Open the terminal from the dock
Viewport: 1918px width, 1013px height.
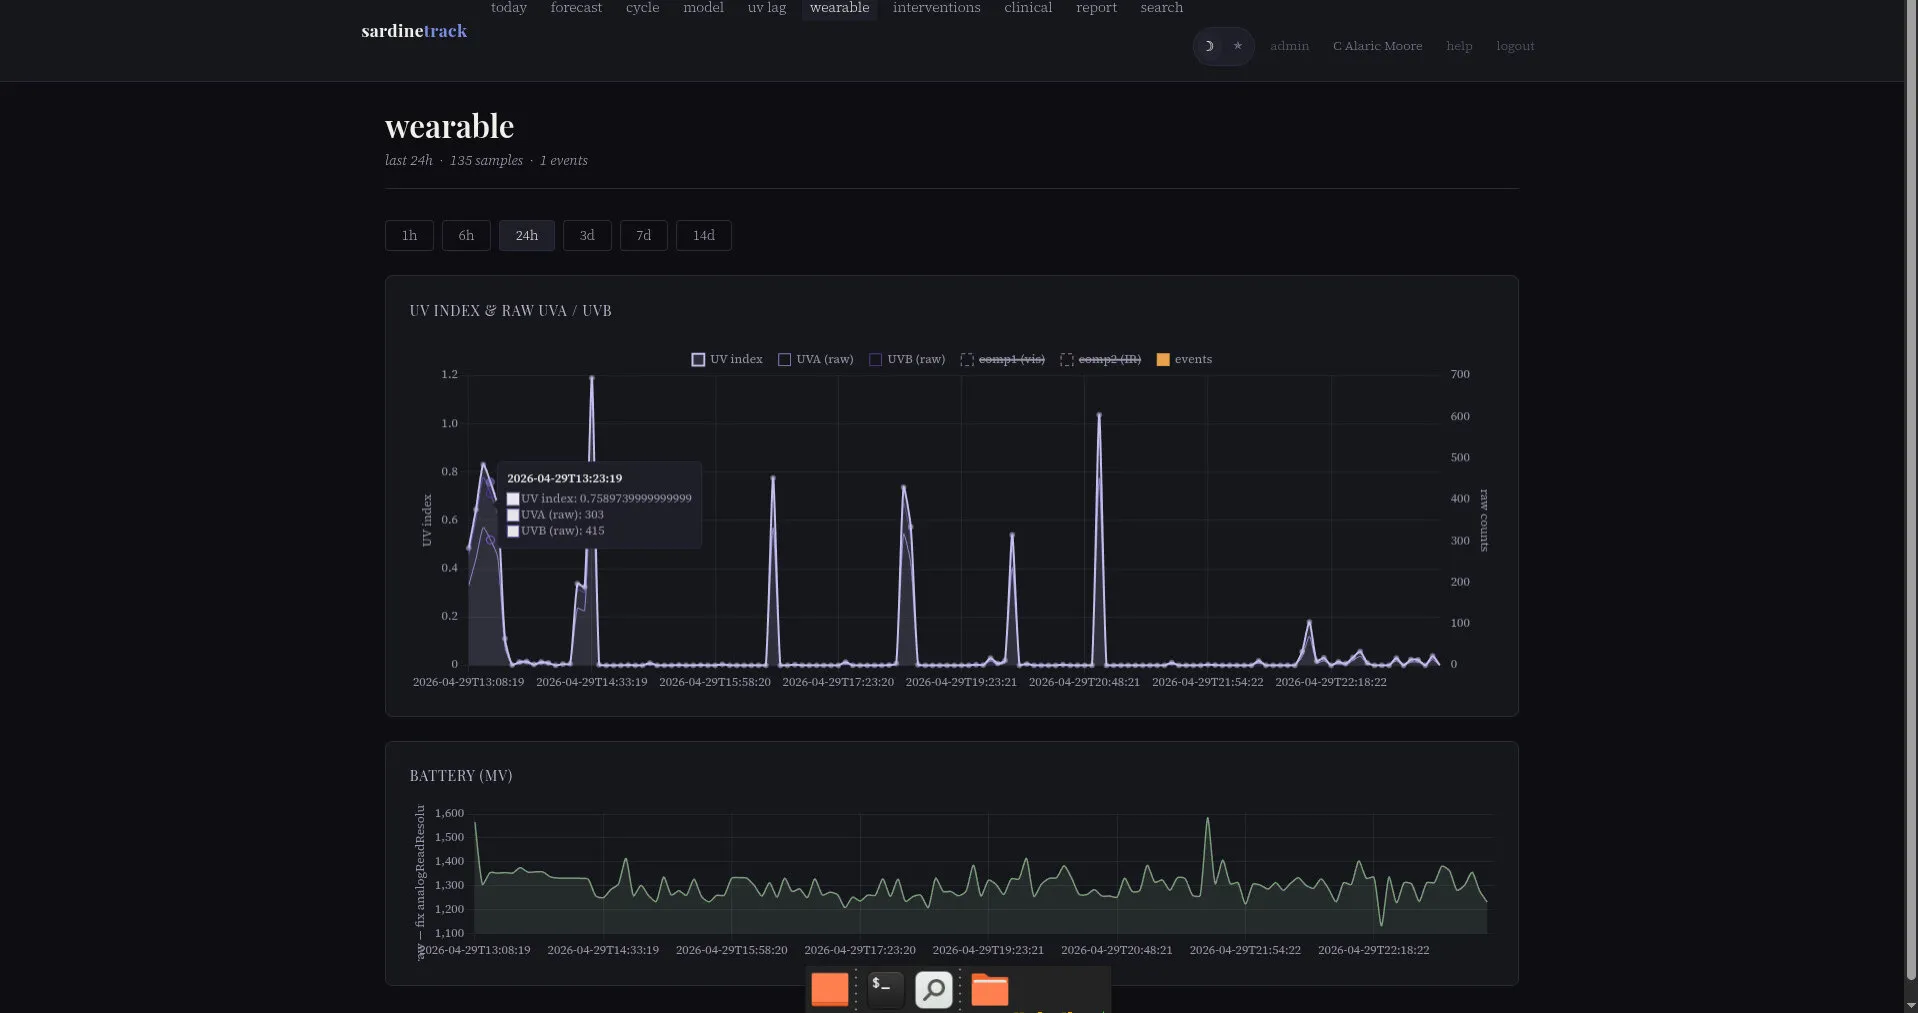tap(884, 989)
